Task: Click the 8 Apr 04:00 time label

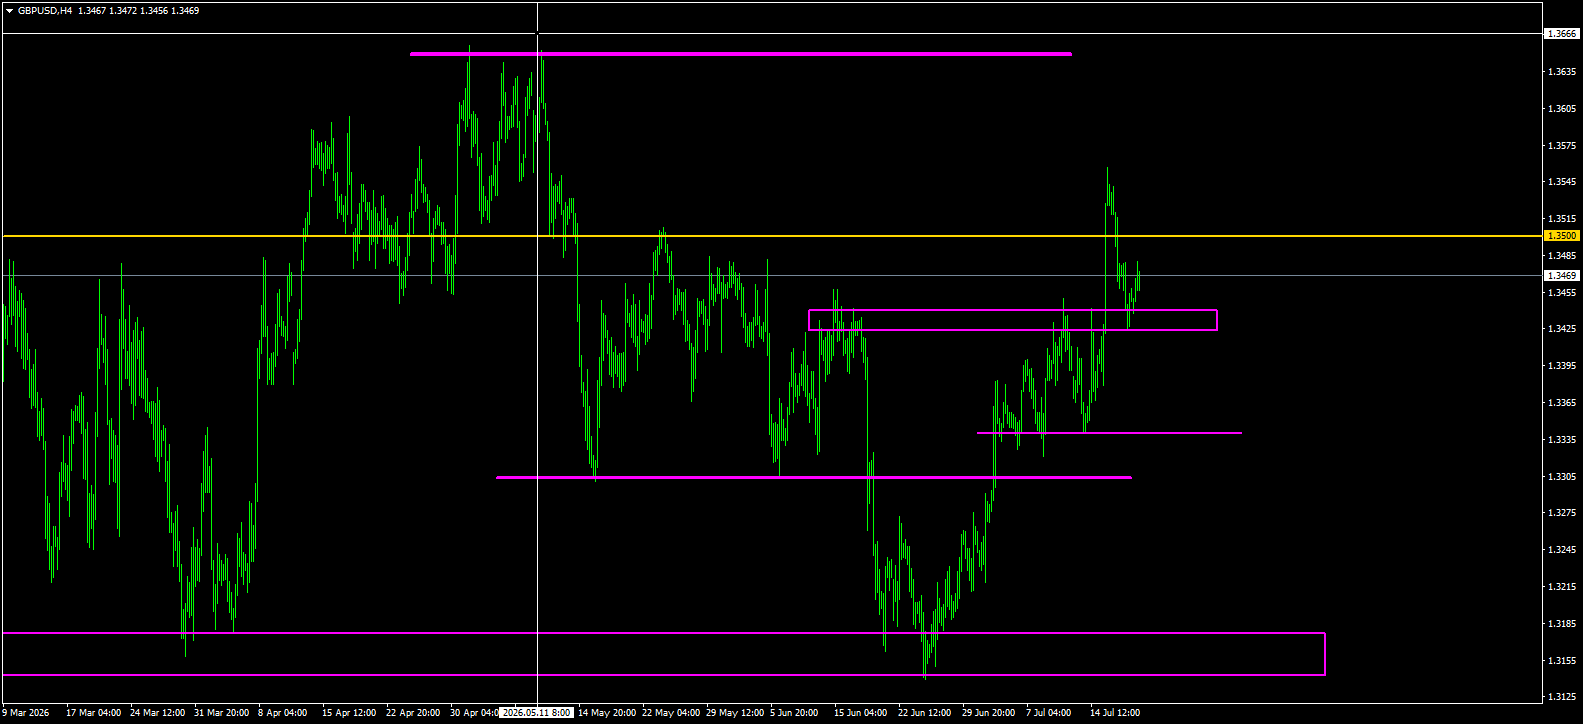Action: pos(283,713)
